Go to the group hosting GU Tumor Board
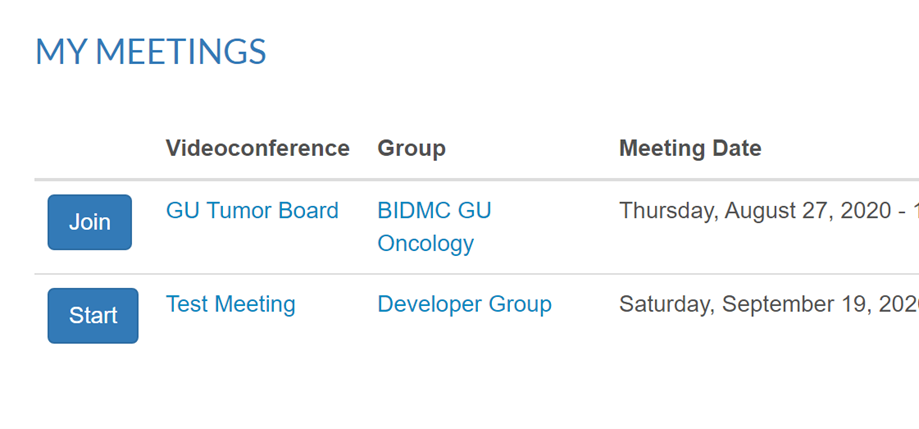 434,227
